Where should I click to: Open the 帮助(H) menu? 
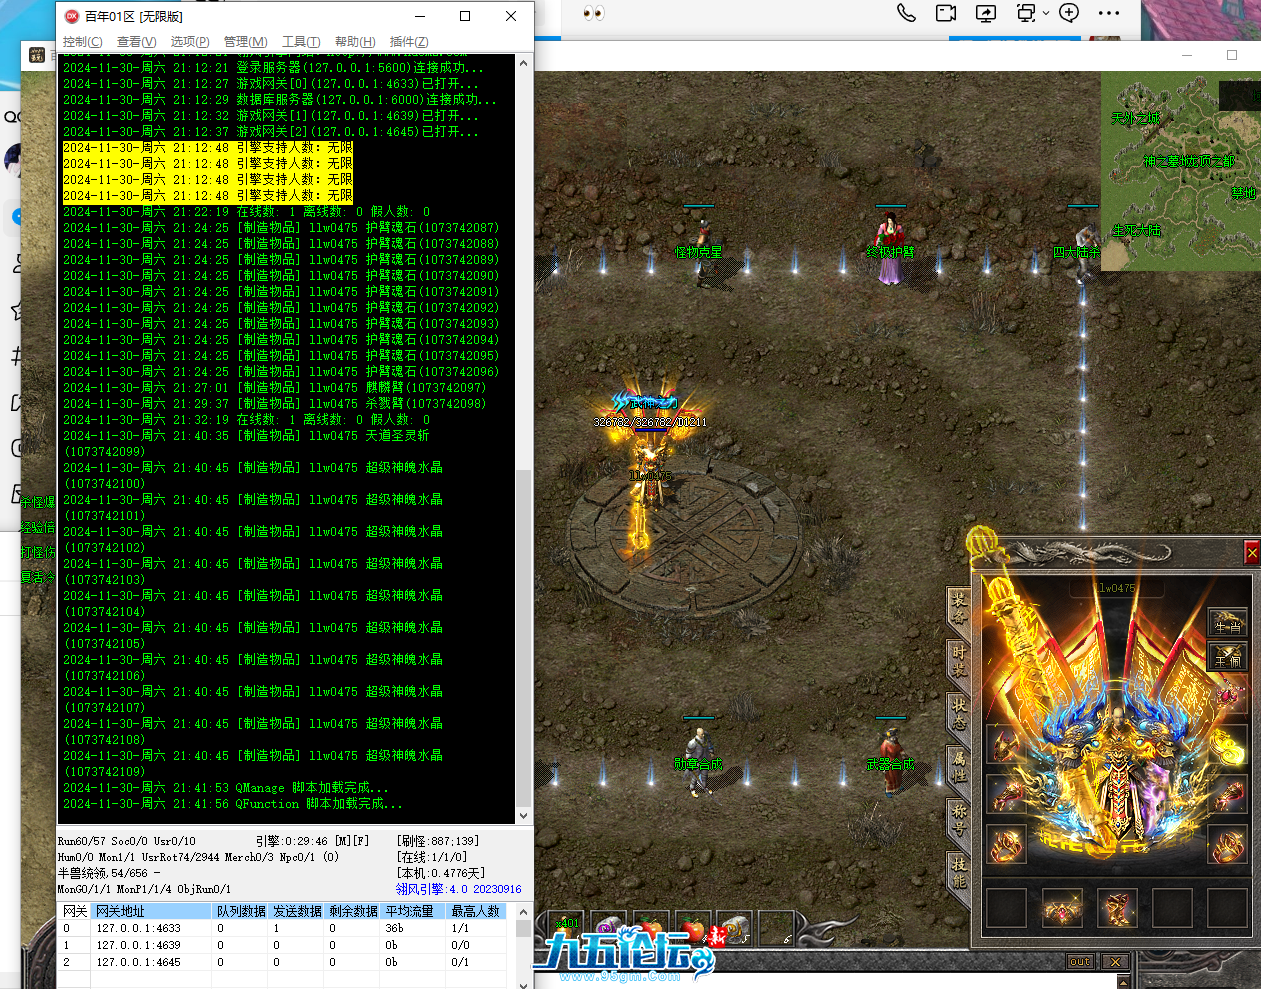pos(355,42)
